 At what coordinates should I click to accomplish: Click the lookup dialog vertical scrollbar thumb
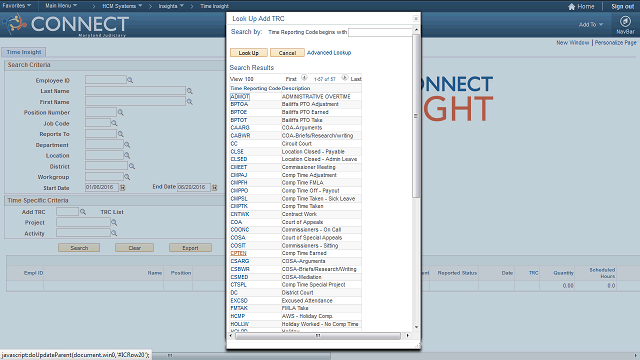point(416,116)
